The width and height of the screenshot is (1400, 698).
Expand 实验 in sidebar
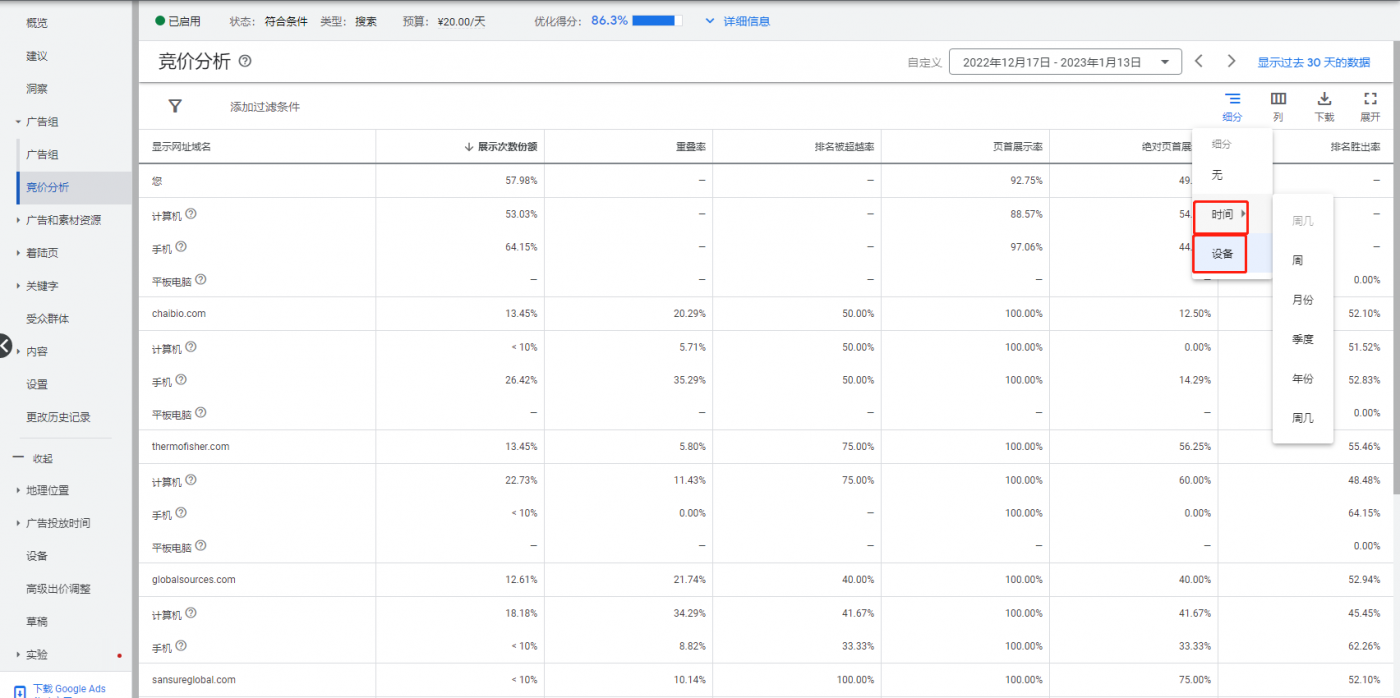click(x=18, y=655)
